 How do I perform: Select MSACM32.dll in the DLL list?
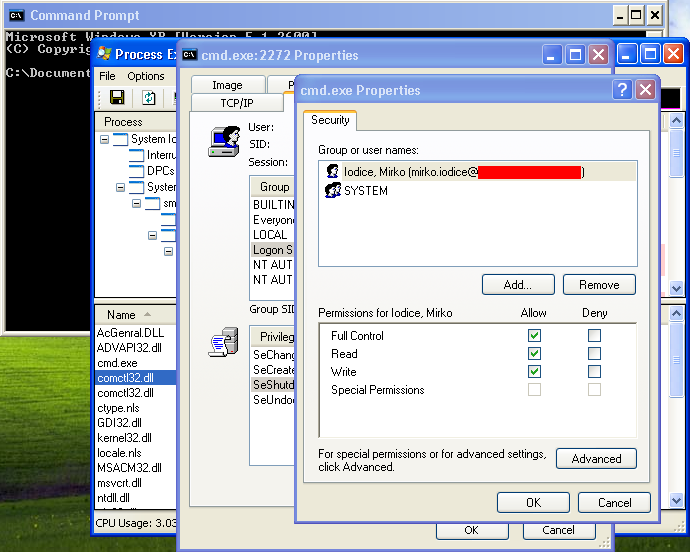pyautogui.click(x=129, y=468)
